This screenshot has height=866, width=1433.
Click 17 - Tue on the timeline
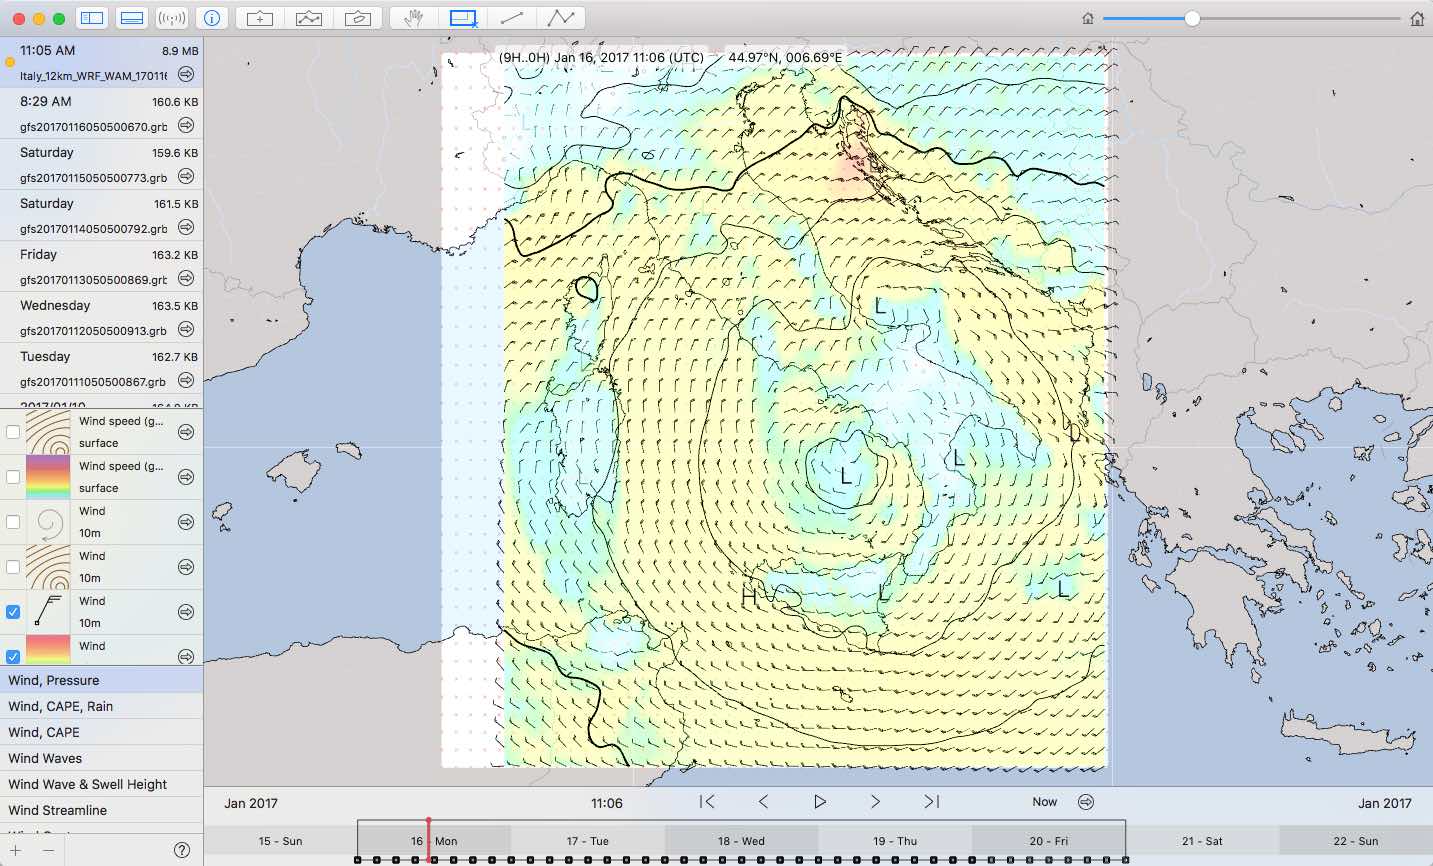tap(588, 841)
